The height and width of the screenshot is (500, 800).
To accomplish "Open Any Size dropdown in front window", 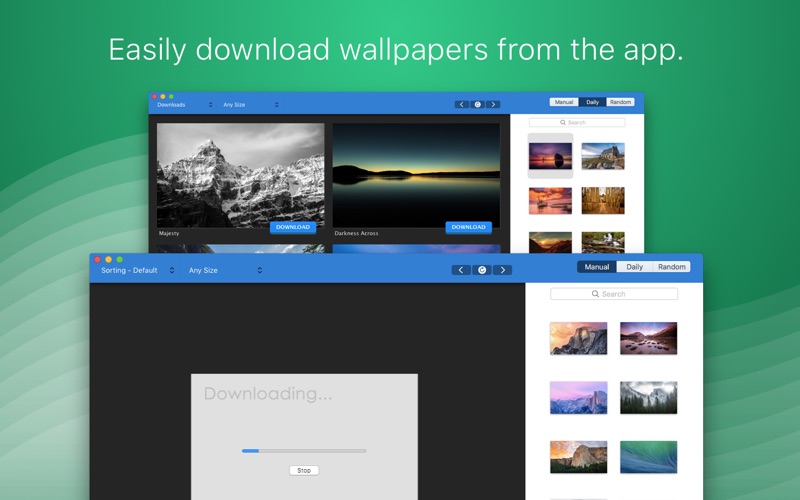I will 225,270.
